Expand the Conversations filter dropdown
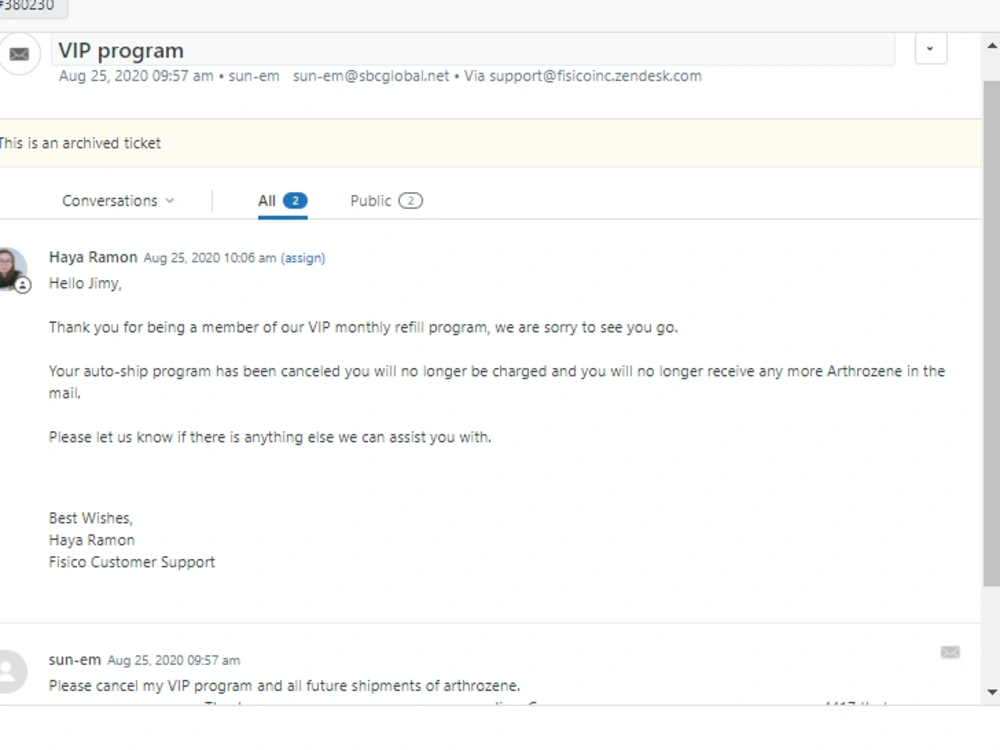1000x750 pixels. (118, 201)
